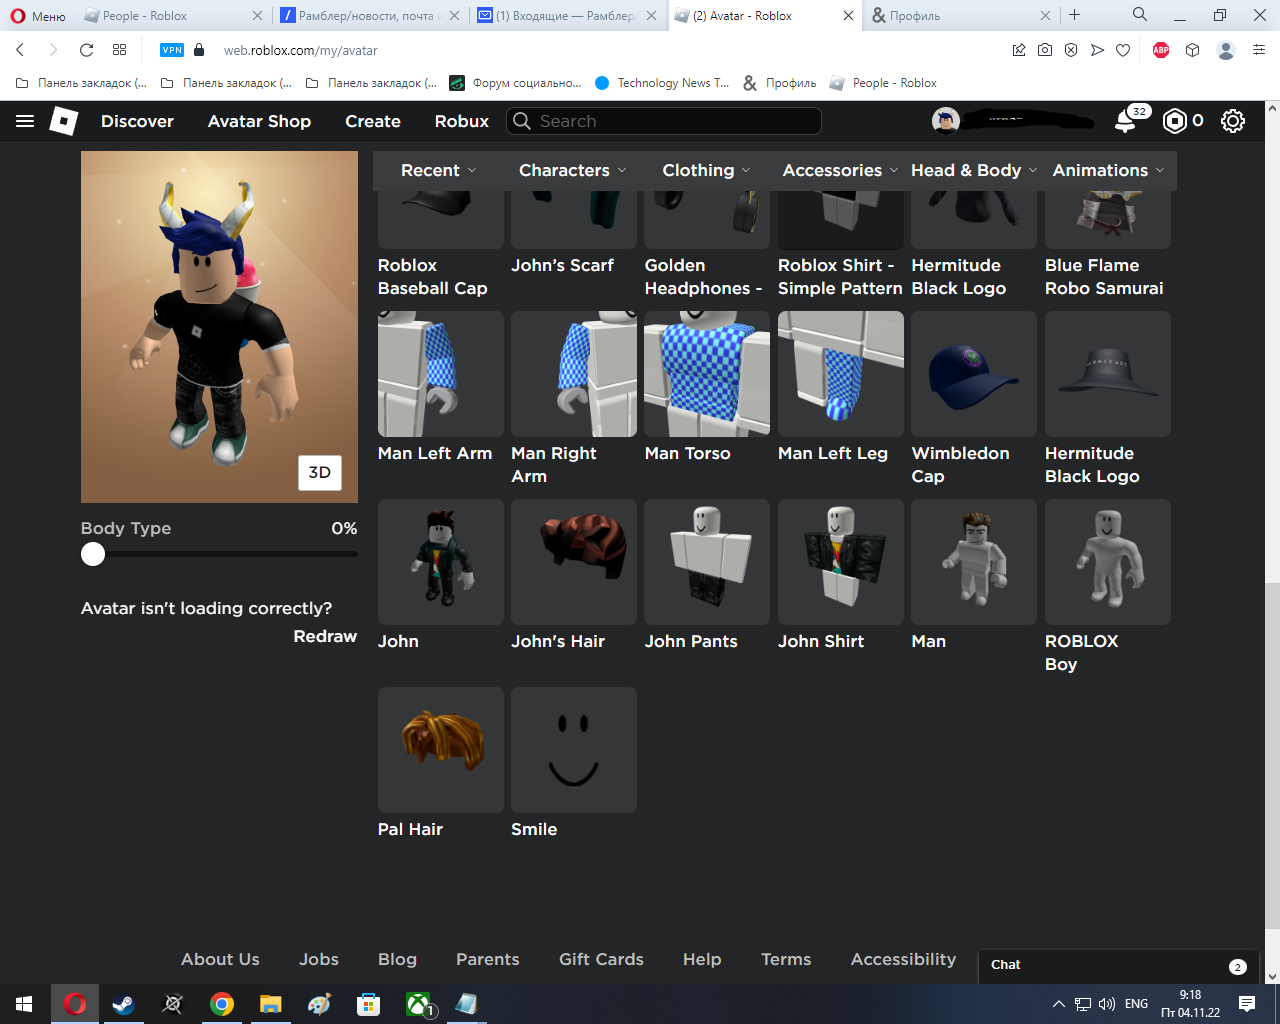Viewport: 1280px width, 1024px height.
Task: Open the Accessibility footer link
Action: pos(903,959)
